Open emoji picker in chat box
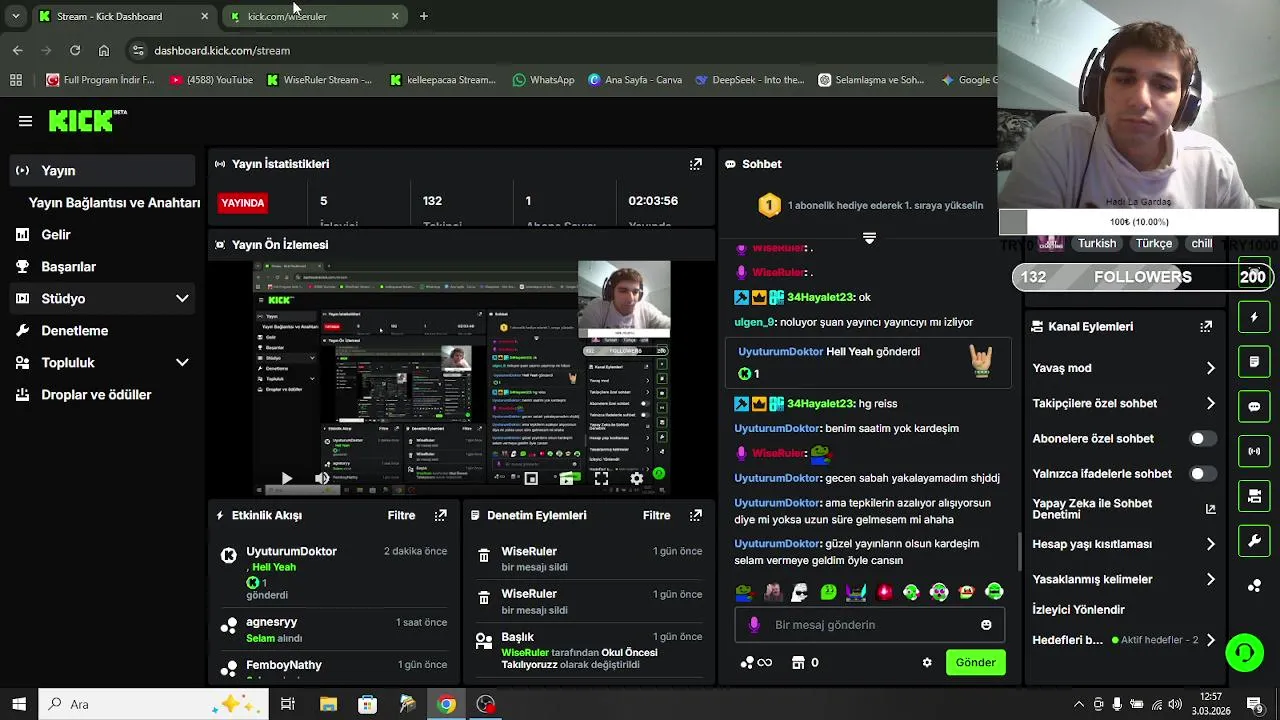 tap(986, 625)
